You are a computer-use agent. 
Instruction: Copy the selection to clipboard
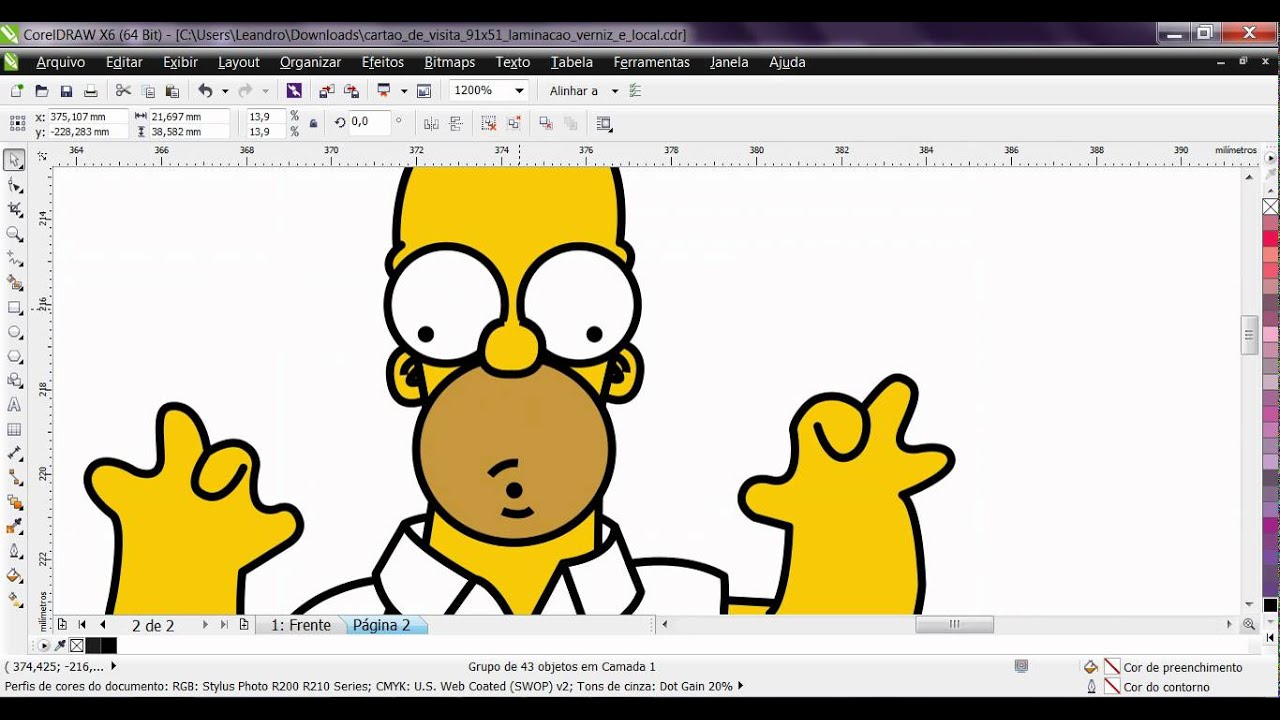[x=148, y=91]
